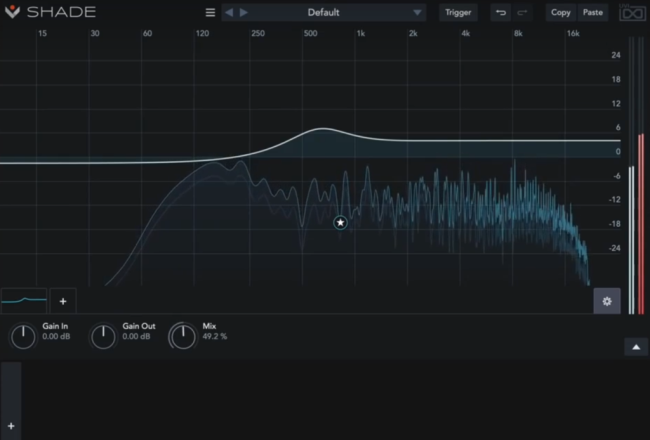Viewport: 650px width, 440px height.
Task: Click the Copy button
Action: pyautogui.click(x=561, y=13)
